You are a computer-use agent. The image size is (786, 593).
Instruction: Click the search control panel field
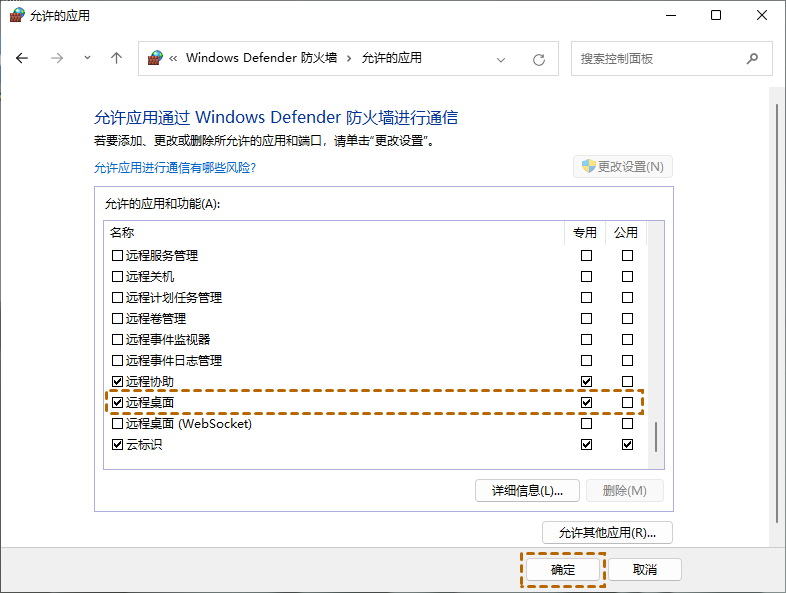tap(671, 59)
